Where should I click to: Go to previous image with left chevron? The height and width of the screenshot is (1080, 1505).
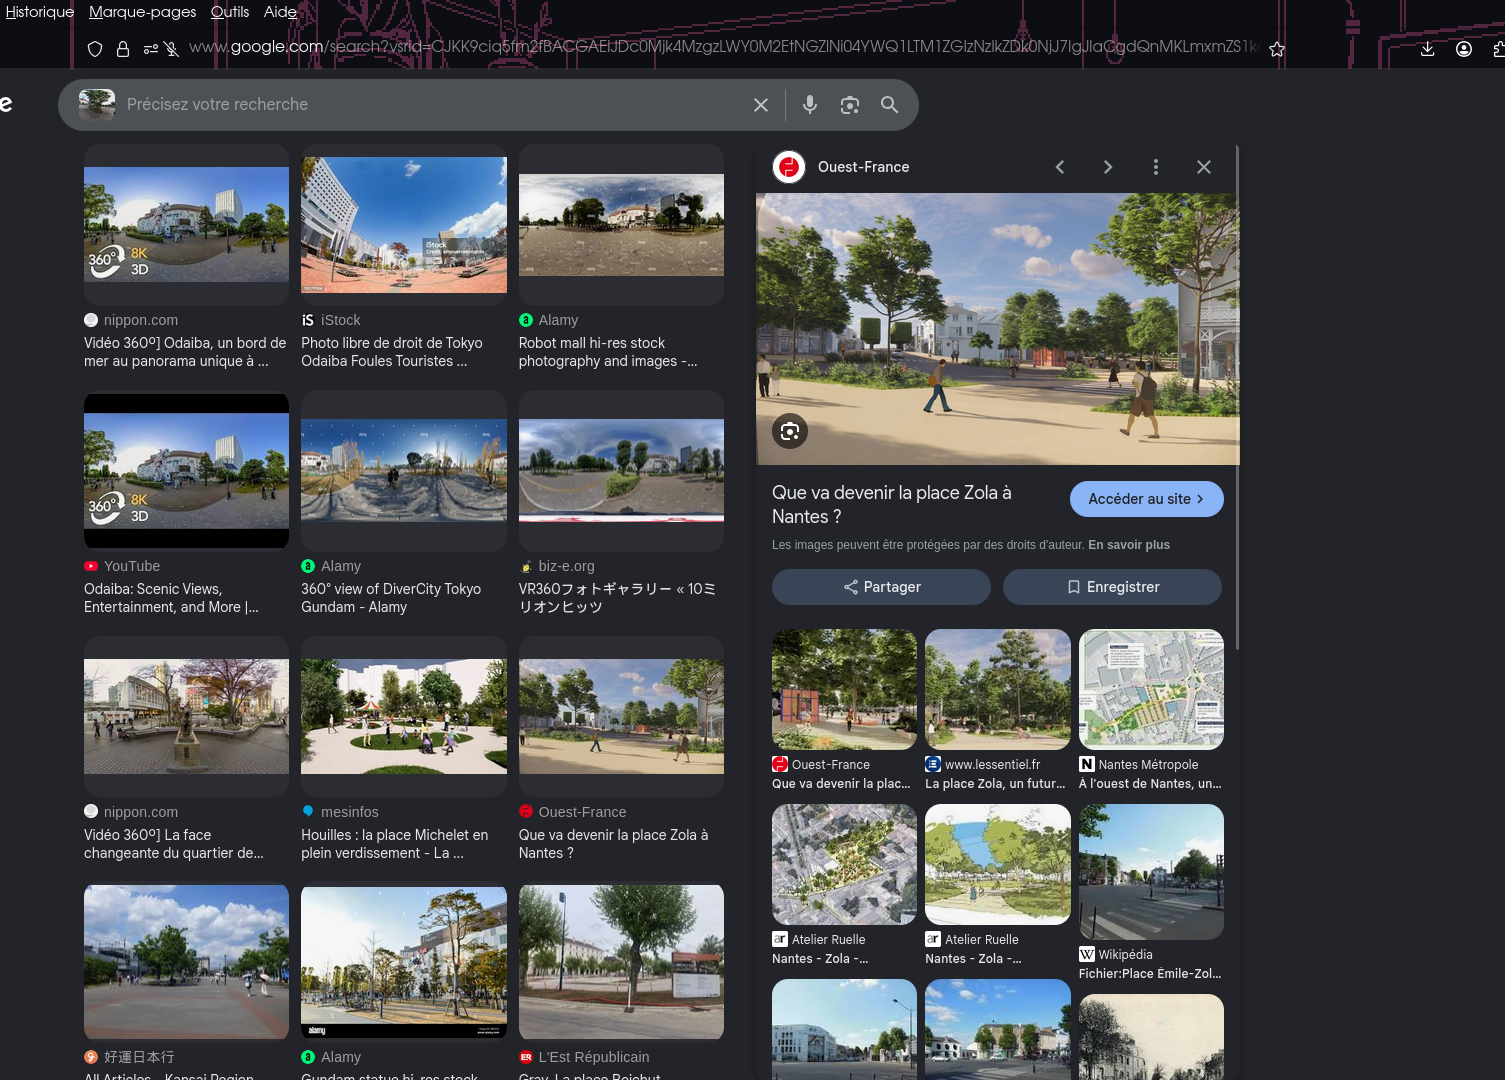click(1060, 167)
